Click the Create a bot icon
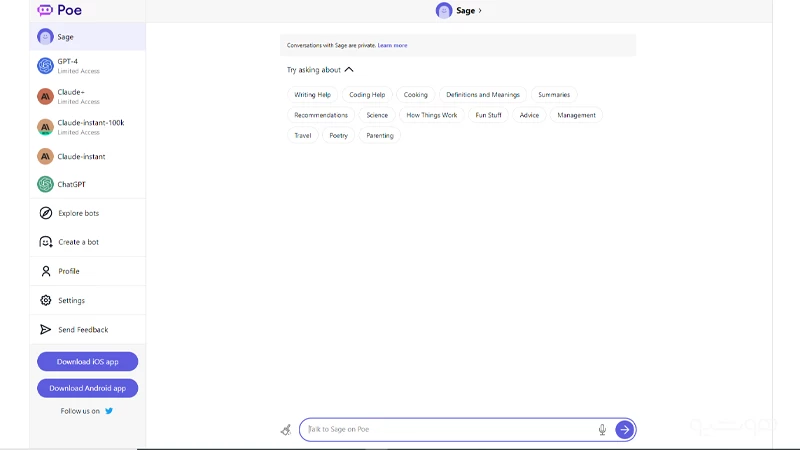The width and height of the screenshot is (800, 450). tap(46, 242)
